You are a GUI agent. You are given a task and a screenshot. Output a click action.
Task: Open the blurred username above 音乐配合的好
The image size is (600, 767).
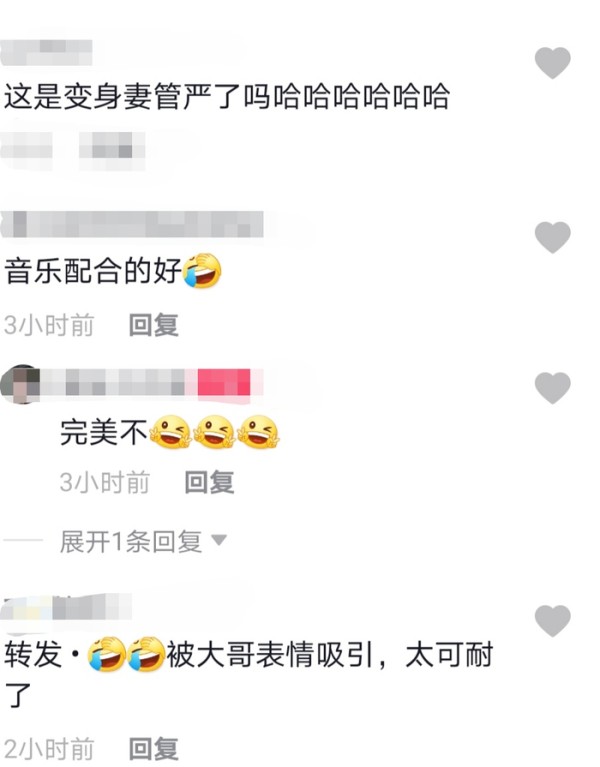(133, 225)
